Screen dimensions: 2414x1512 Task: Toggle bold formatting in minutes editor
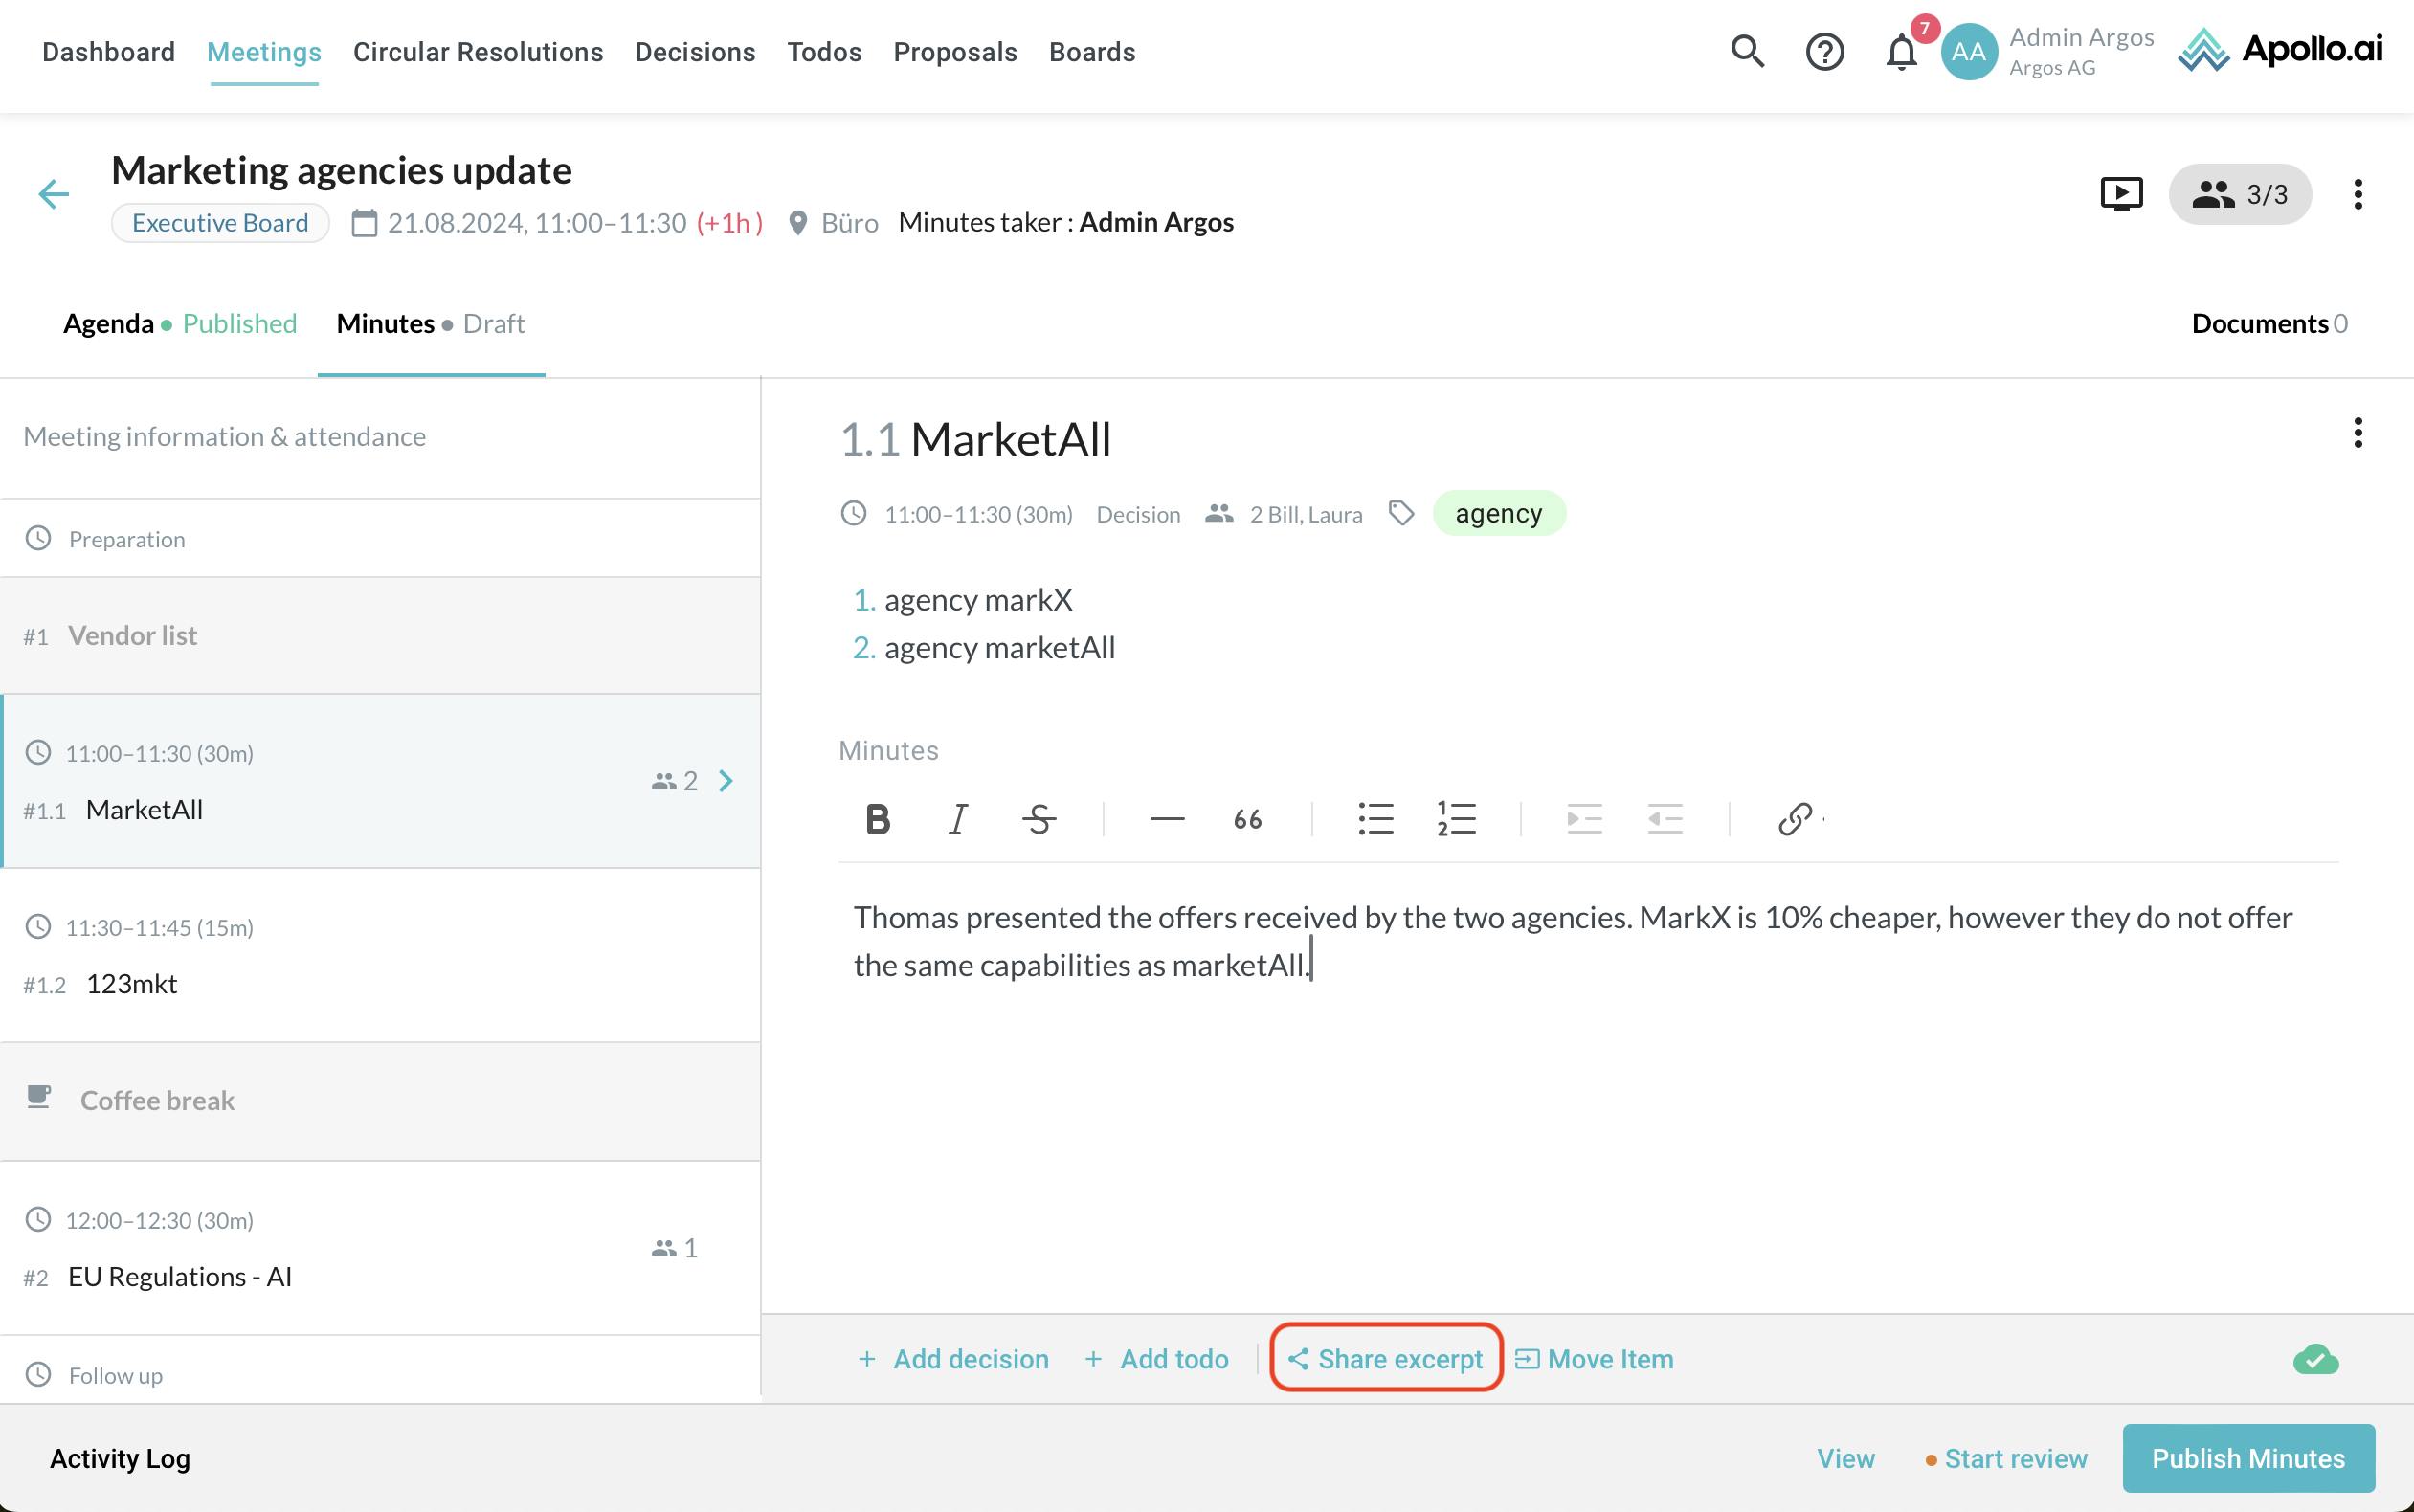(x=877, y=819)
